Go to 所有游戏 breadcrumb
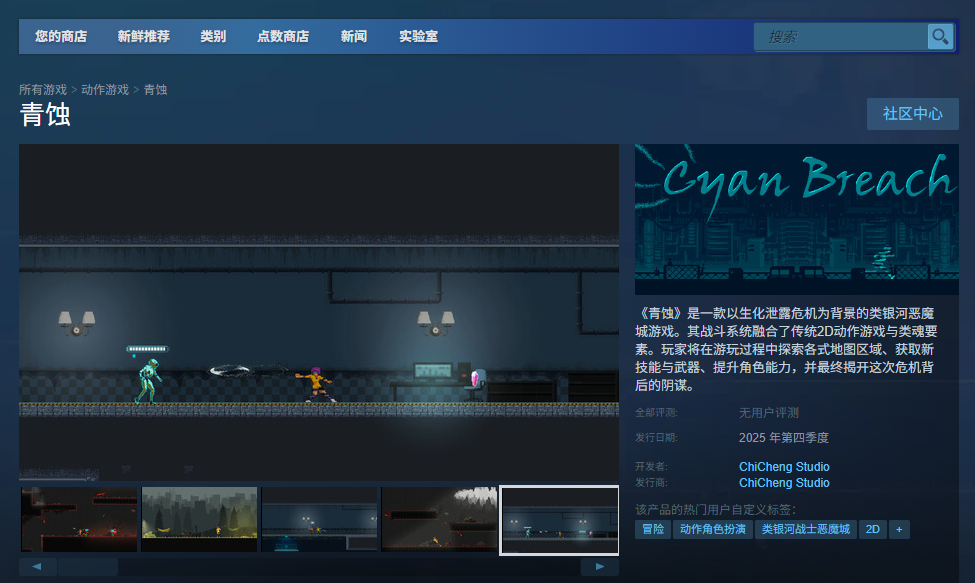This screenshot has height=583, width=975. tap(43, 90)
